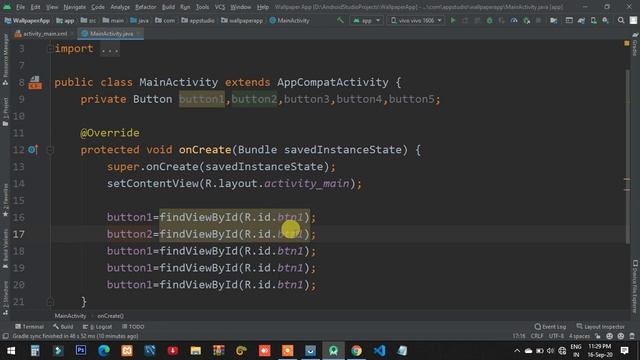Change CRLF line separator in status bar
The image size is (640, 360).
pos(537,336)
